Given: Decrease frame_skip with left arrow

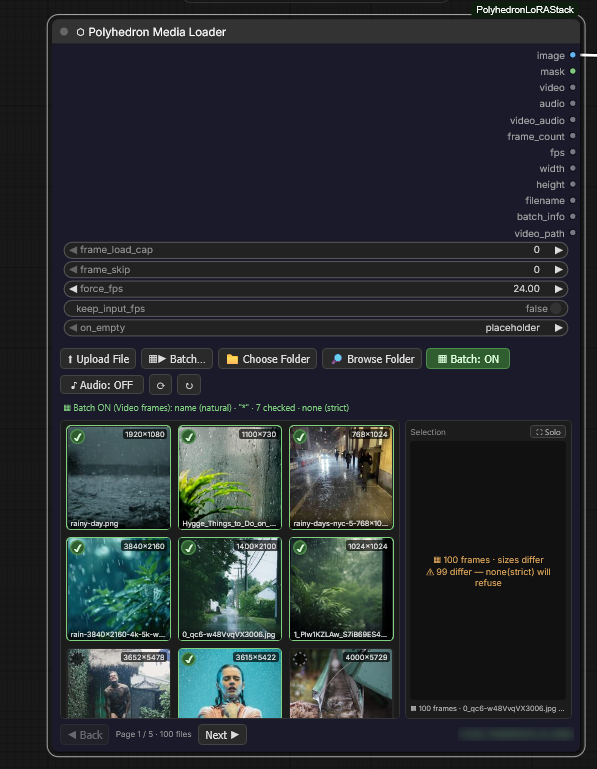Looking at the screenshot, I should point(73,270).
